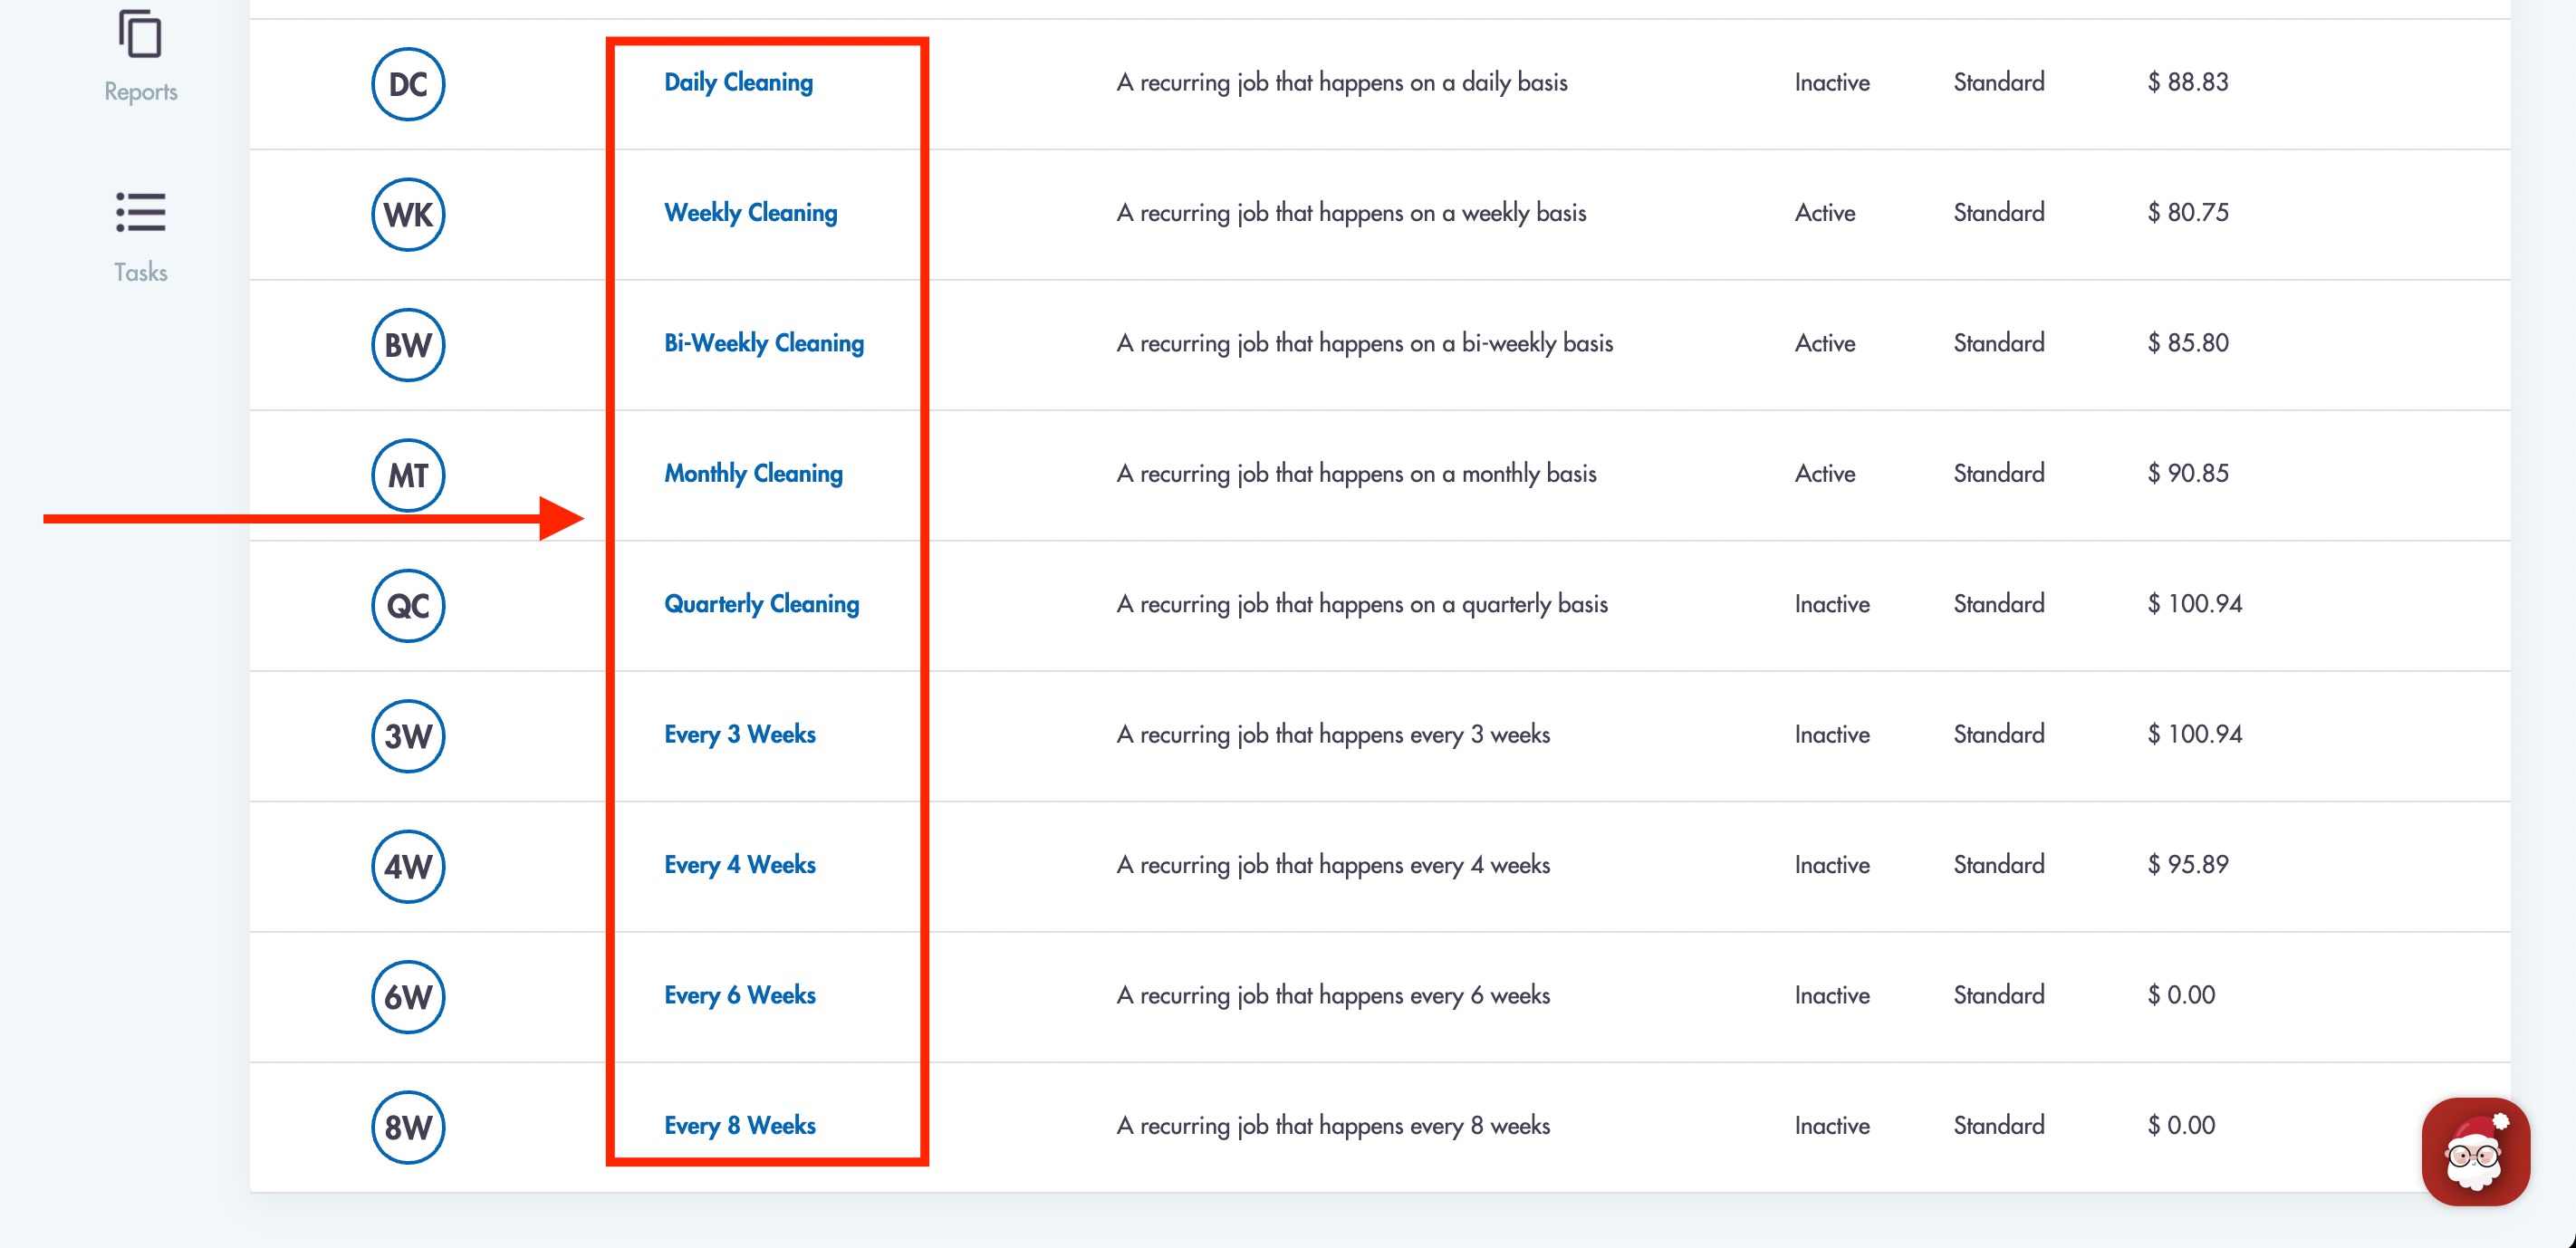Click Active status in Weekly Cleaning row
Image resolution: width=2576 pixels, height=1248 pixels.
pyautogui.click(x=1825, y=212)
